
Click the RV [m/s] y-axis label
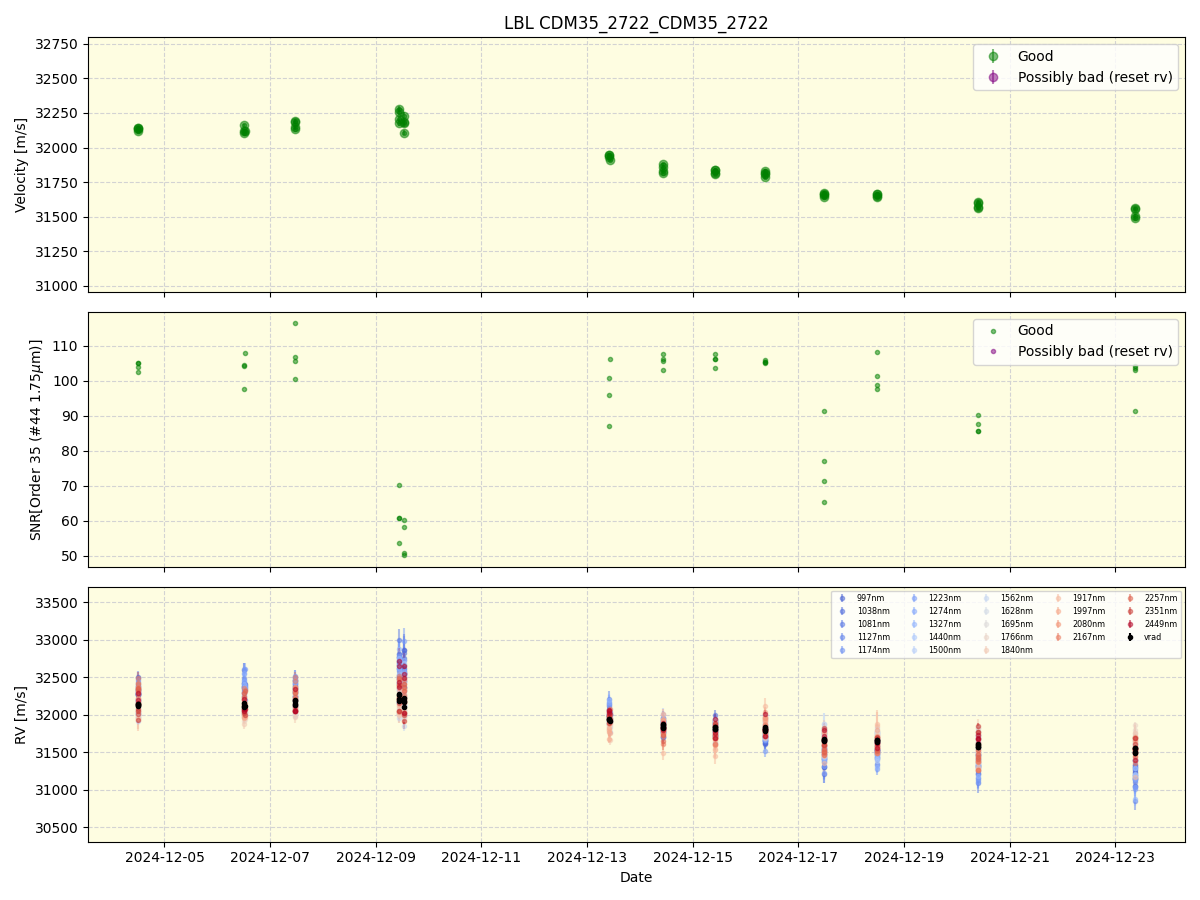(x=21, y=714)
